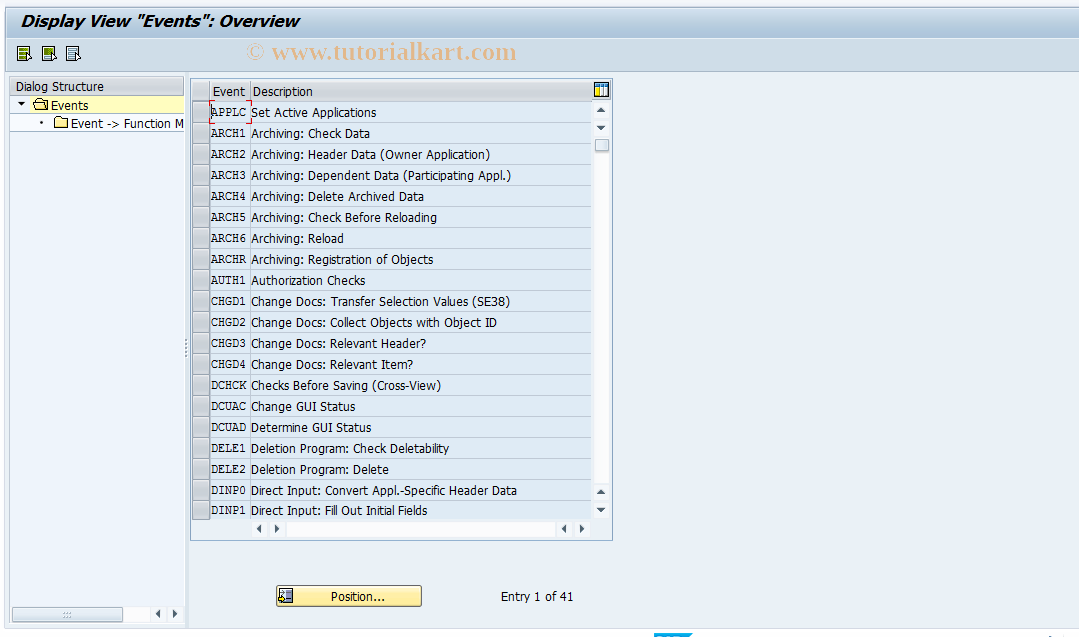Click the CHGD3 event code cell
The width and height of the screenshot is (1079, 637).
point(229,343)
